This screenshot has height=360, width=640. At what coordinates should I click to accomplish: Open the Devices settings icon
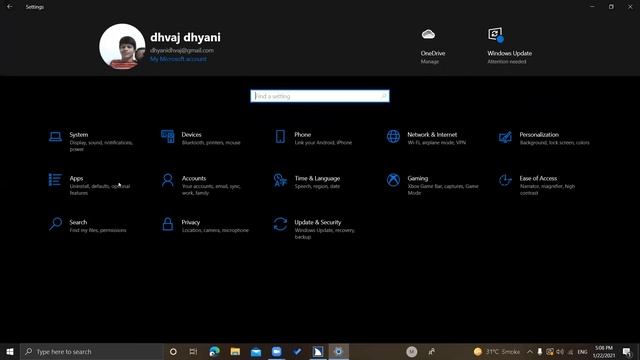click(167, 136)
